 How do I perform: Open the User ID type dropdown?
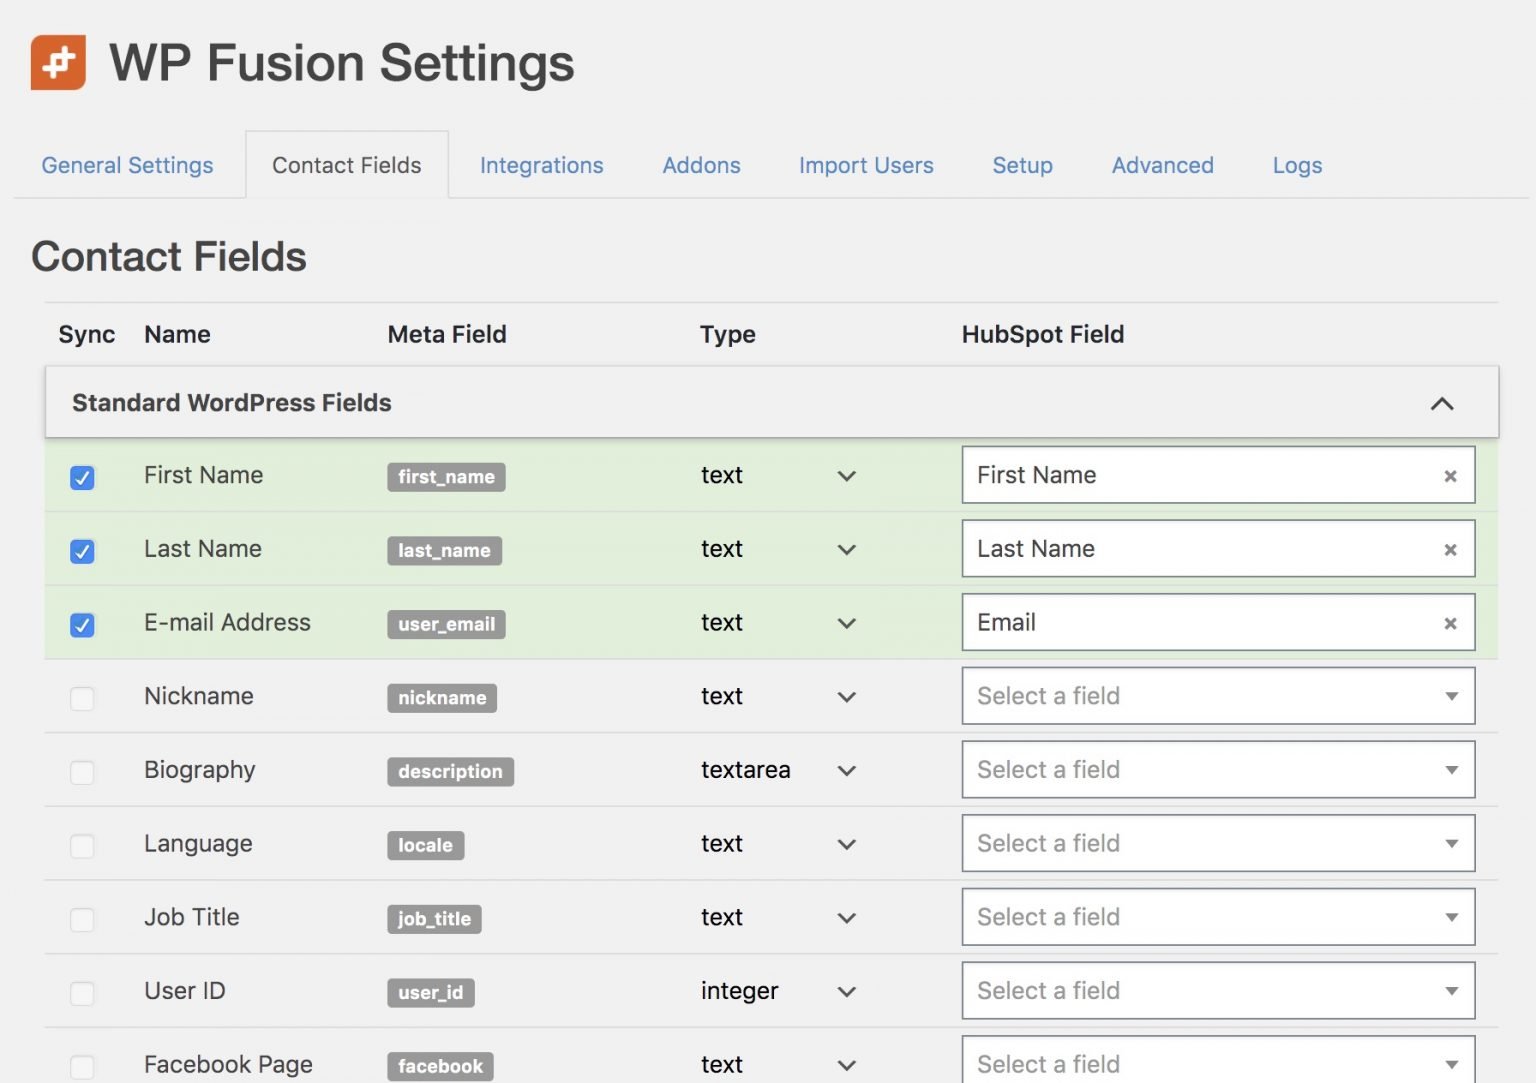(x=846, y=992)
